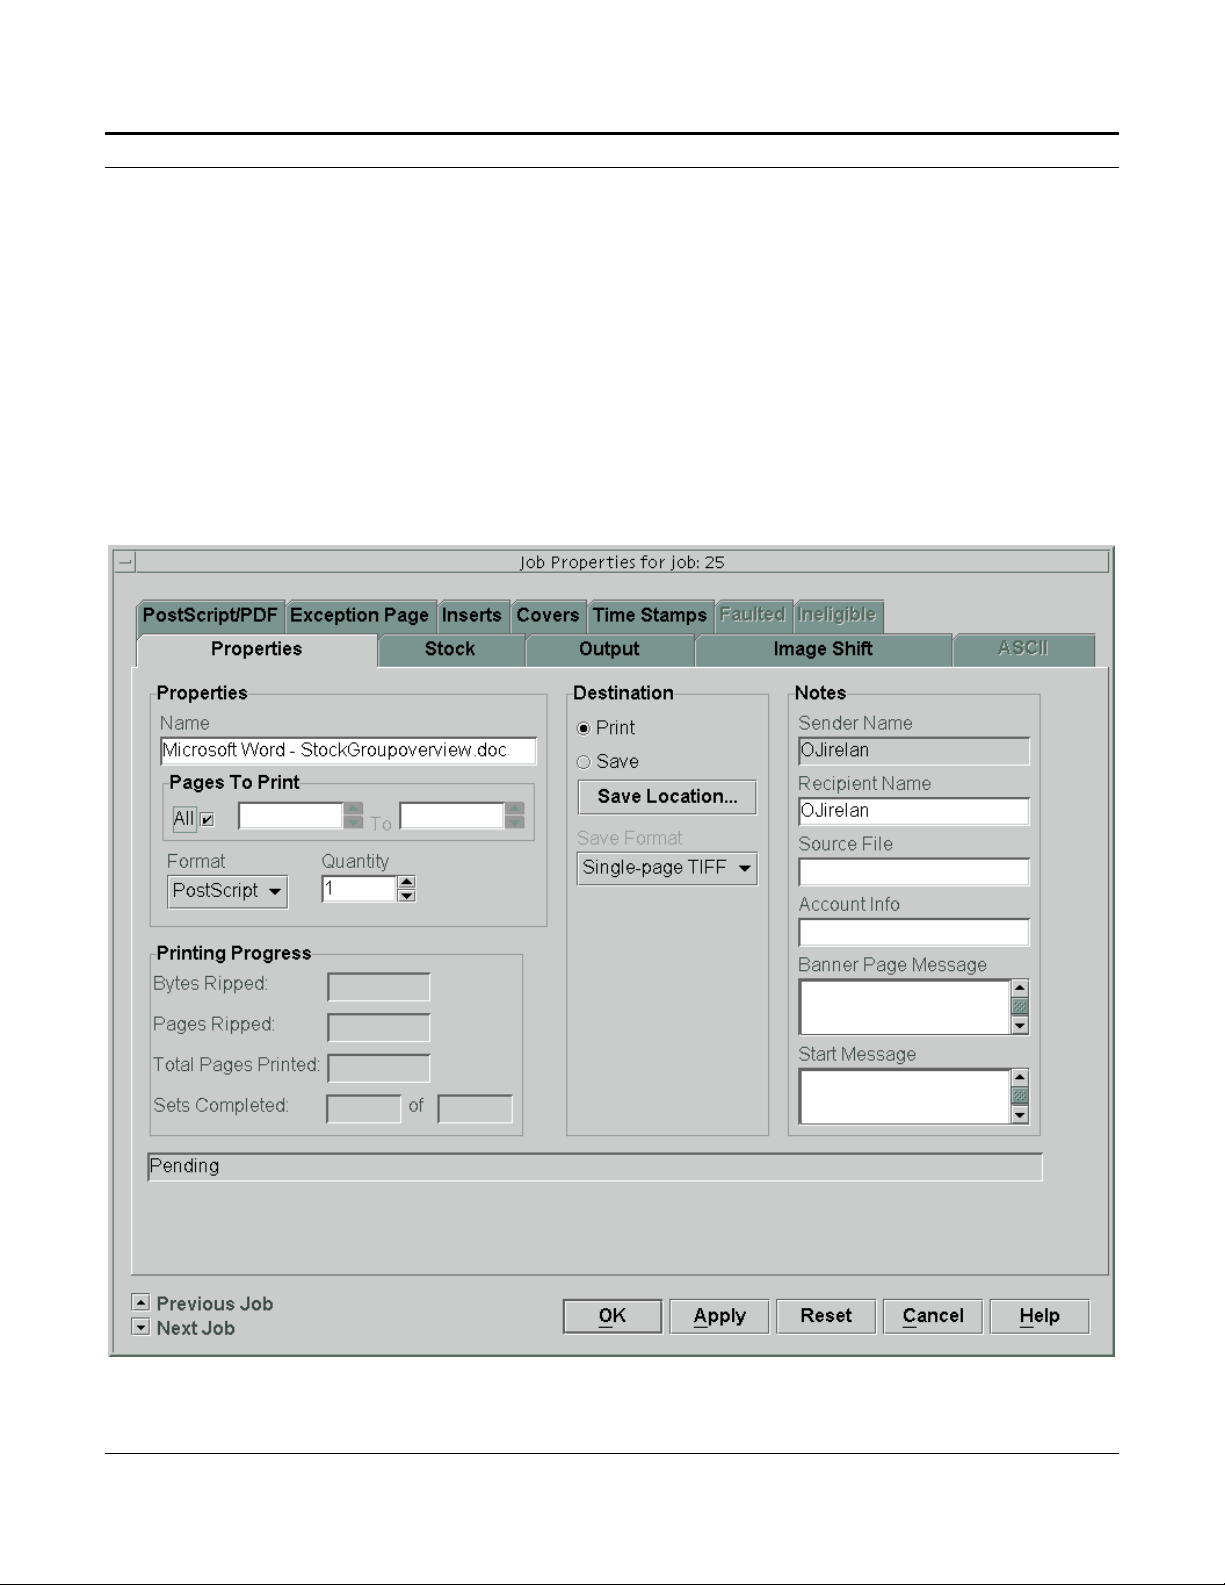The height and width of the screenshot is (1585, 1225).
Task: Switch to the Stock tab
Action: 450,649
